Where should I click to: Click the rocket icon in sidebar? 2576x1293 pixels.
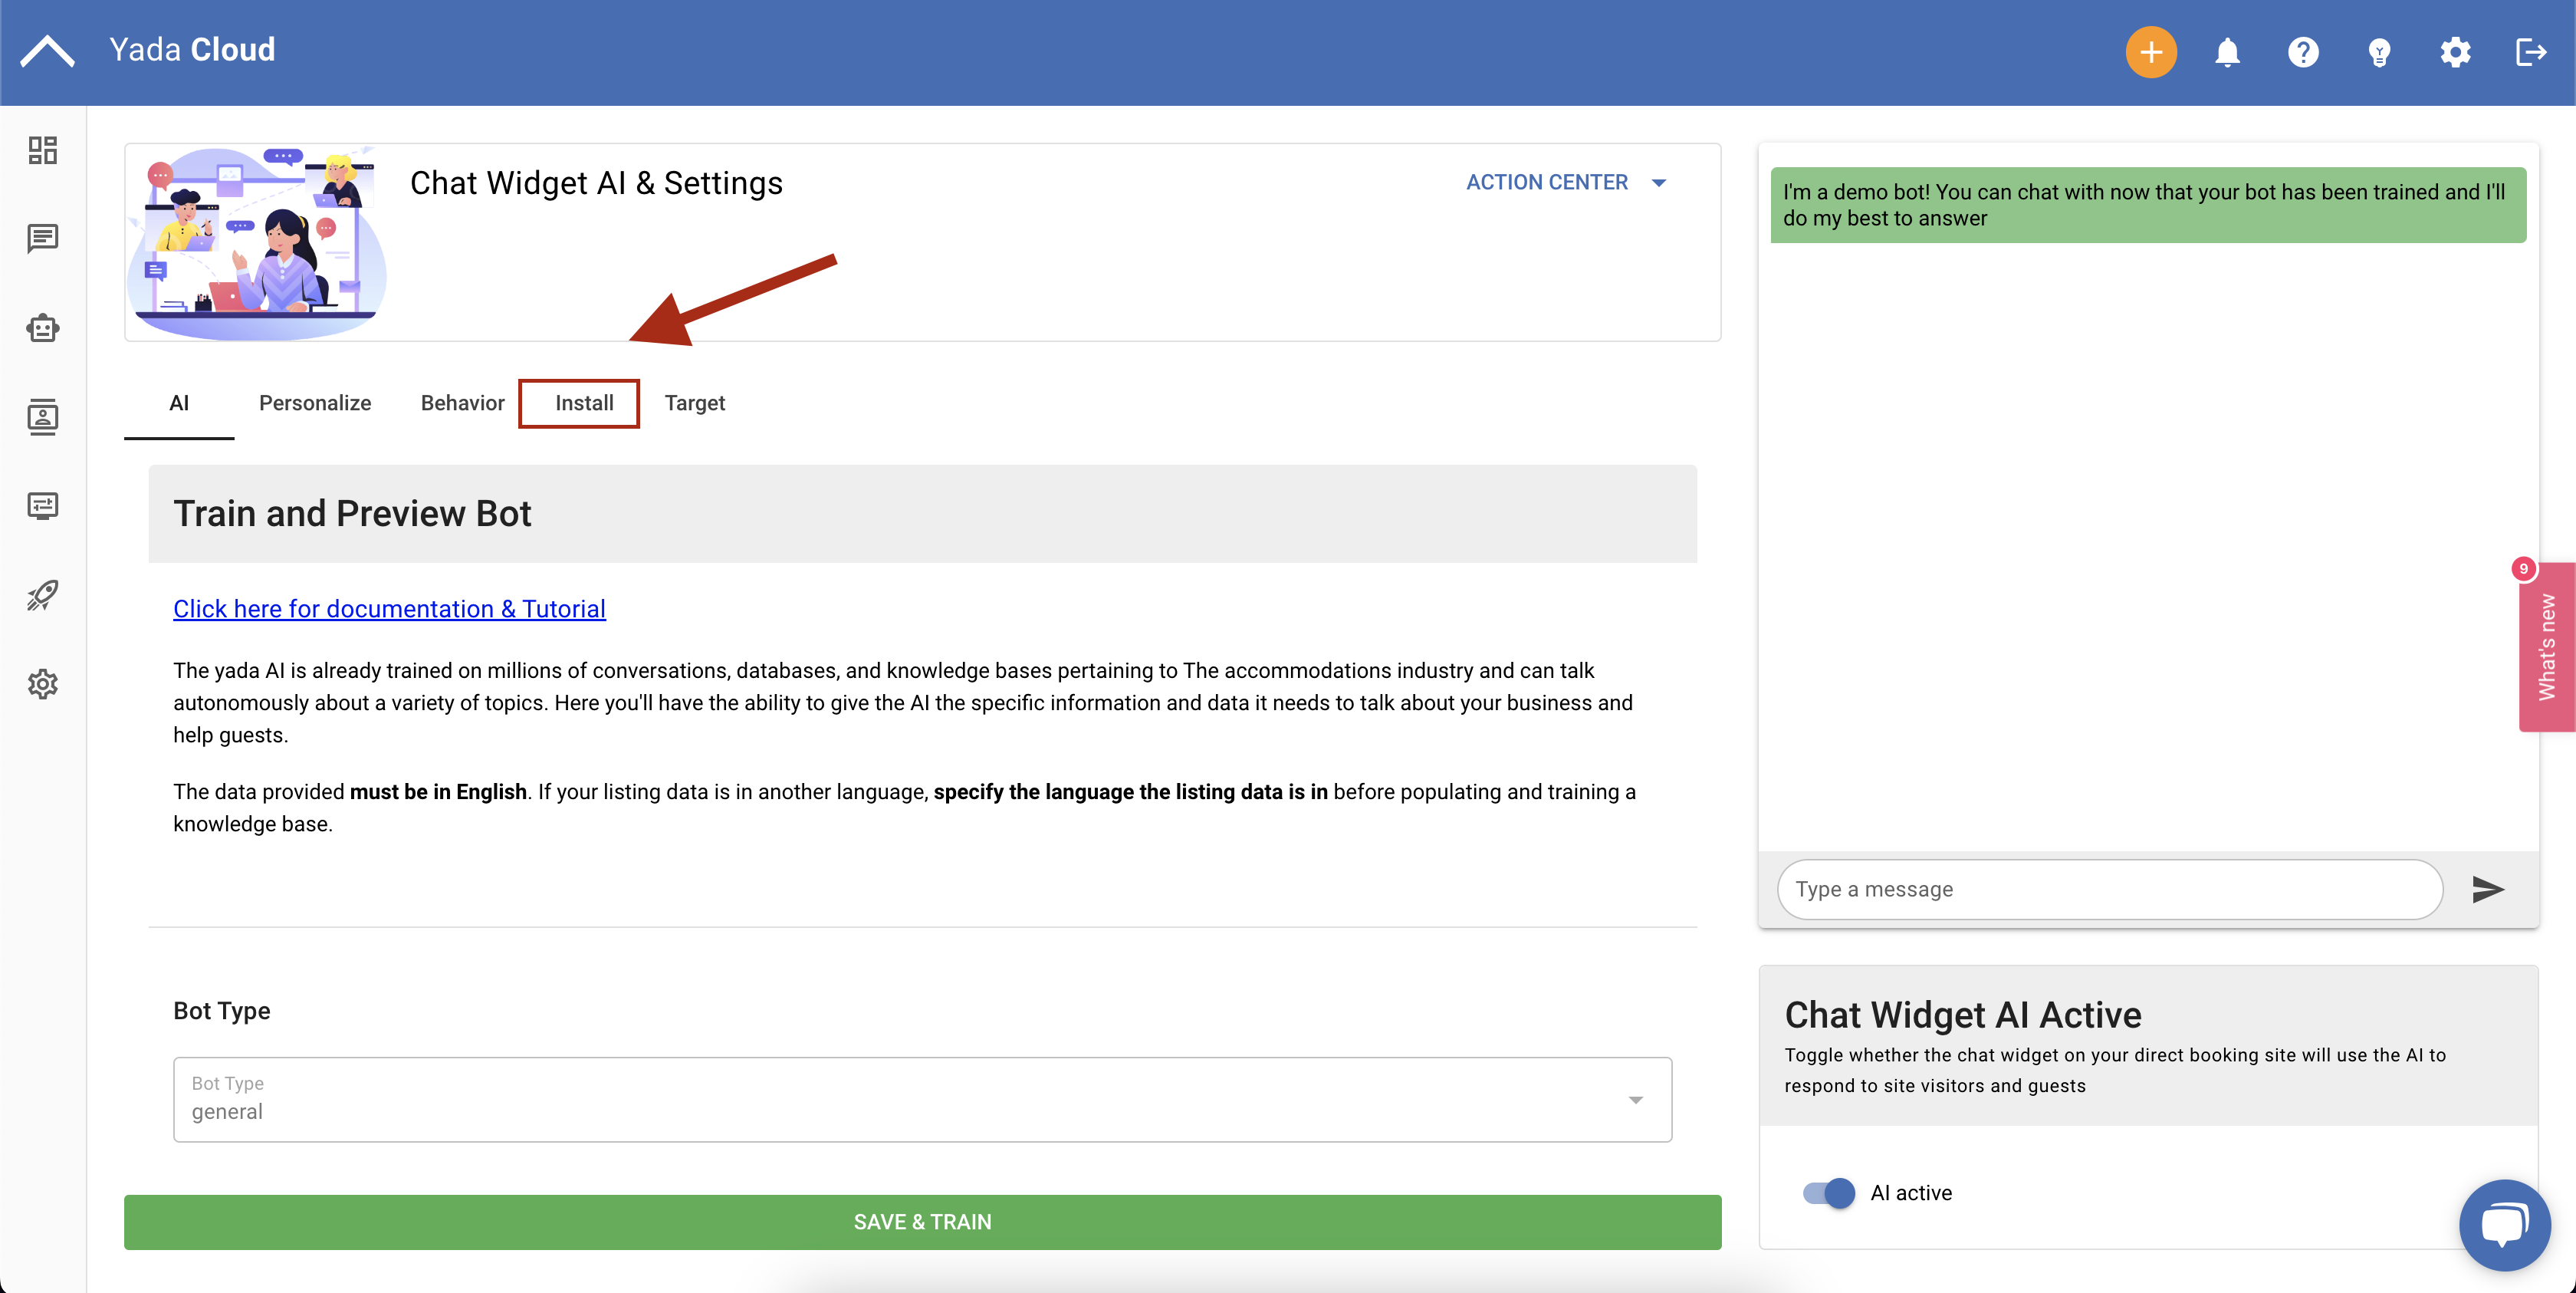pos(42,595)
